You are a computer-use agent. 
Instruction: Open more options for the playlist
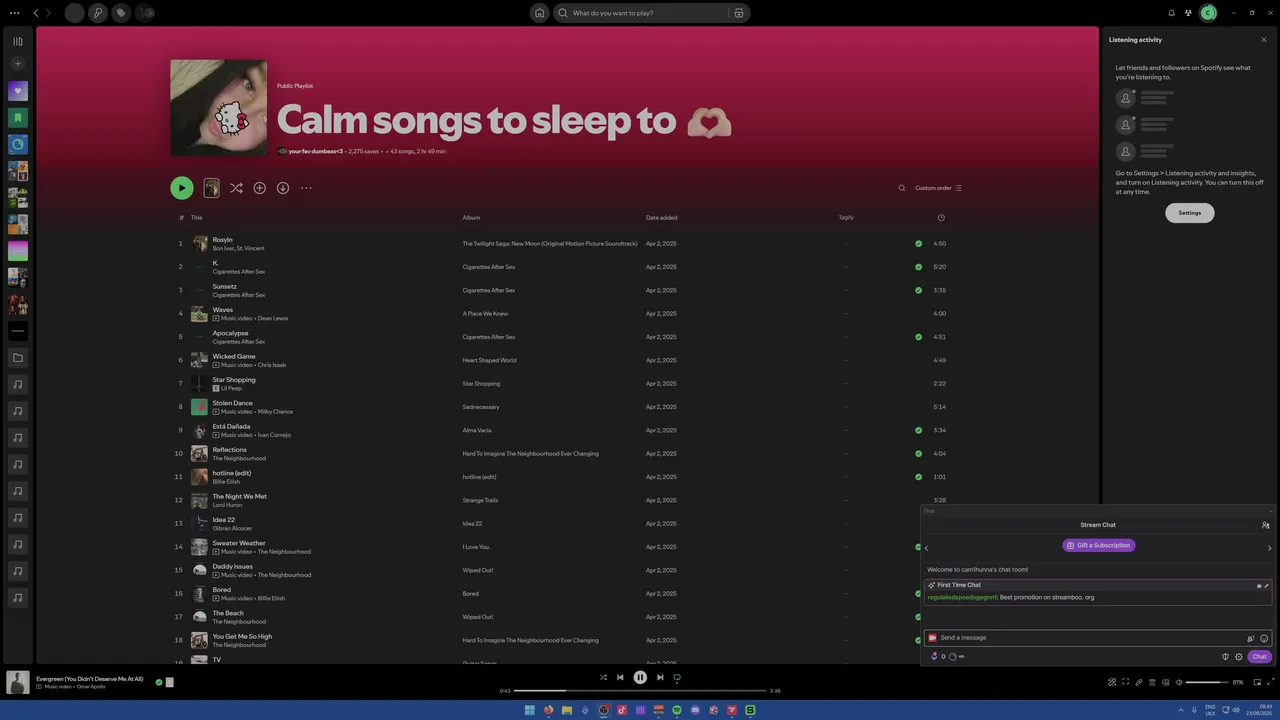[x=306, y=188]
